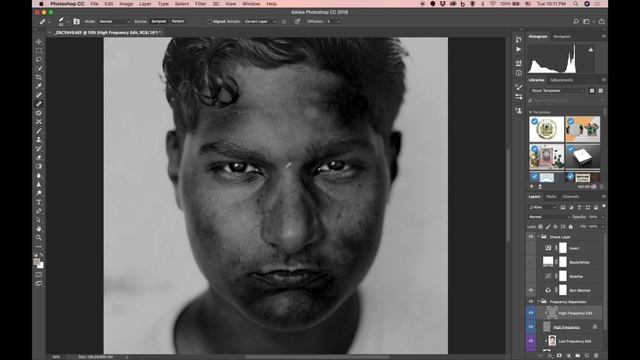The width and height of the screenshot is (640, 360).
Task: Select the Hand tool
Action: (x=39, y=229)
